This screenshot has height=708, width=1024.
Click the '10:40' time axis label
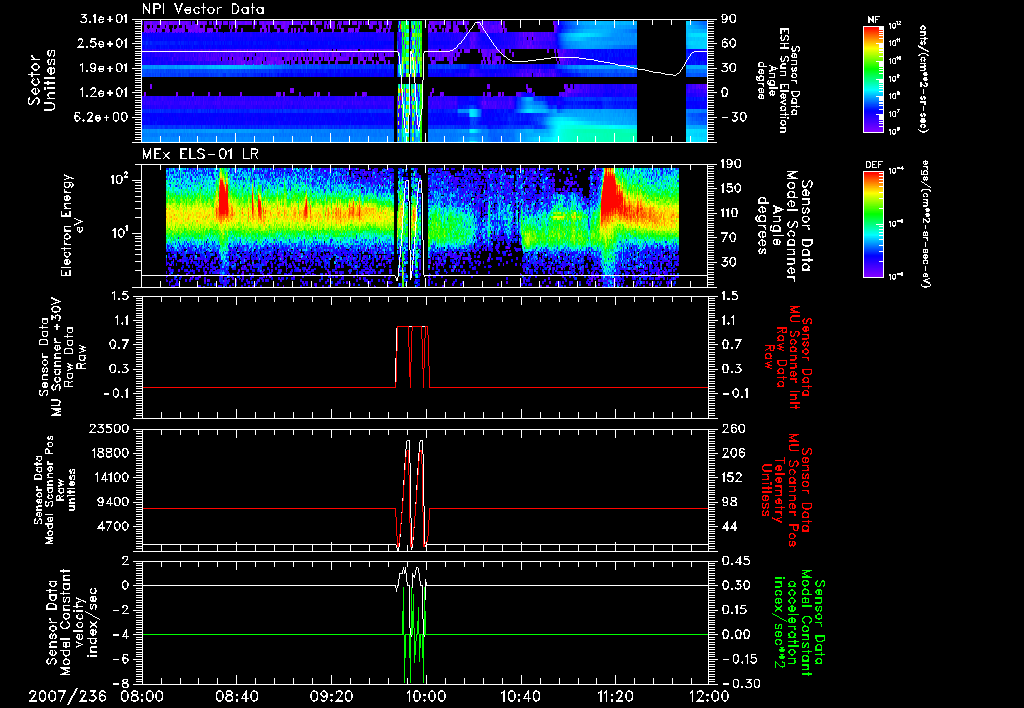[x=520, y=696]
